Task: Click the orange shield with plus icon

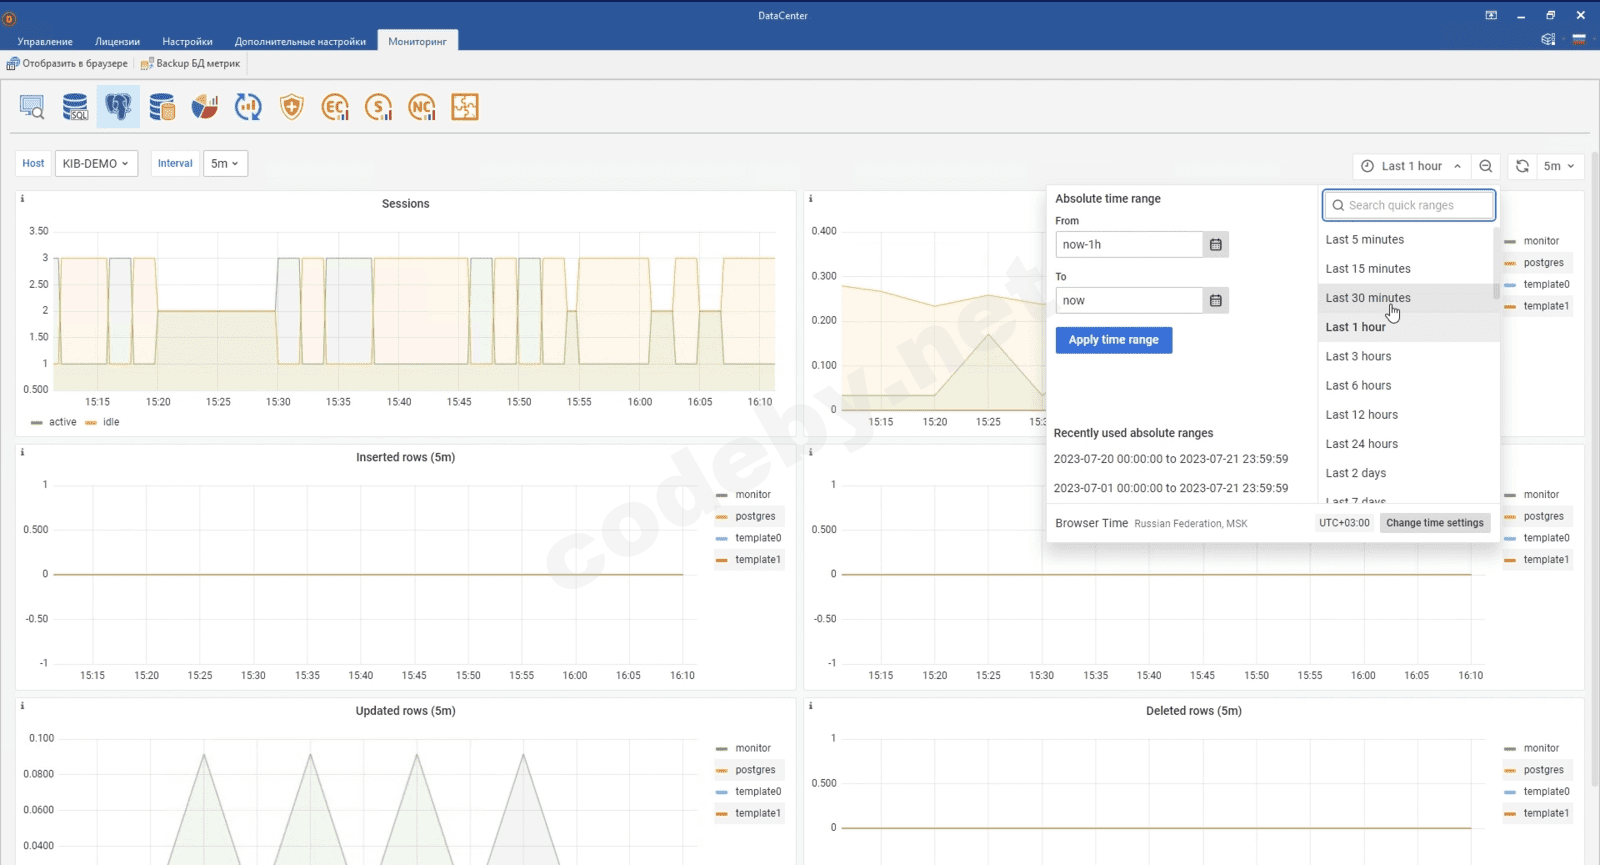Action: [x=291, y=107]
